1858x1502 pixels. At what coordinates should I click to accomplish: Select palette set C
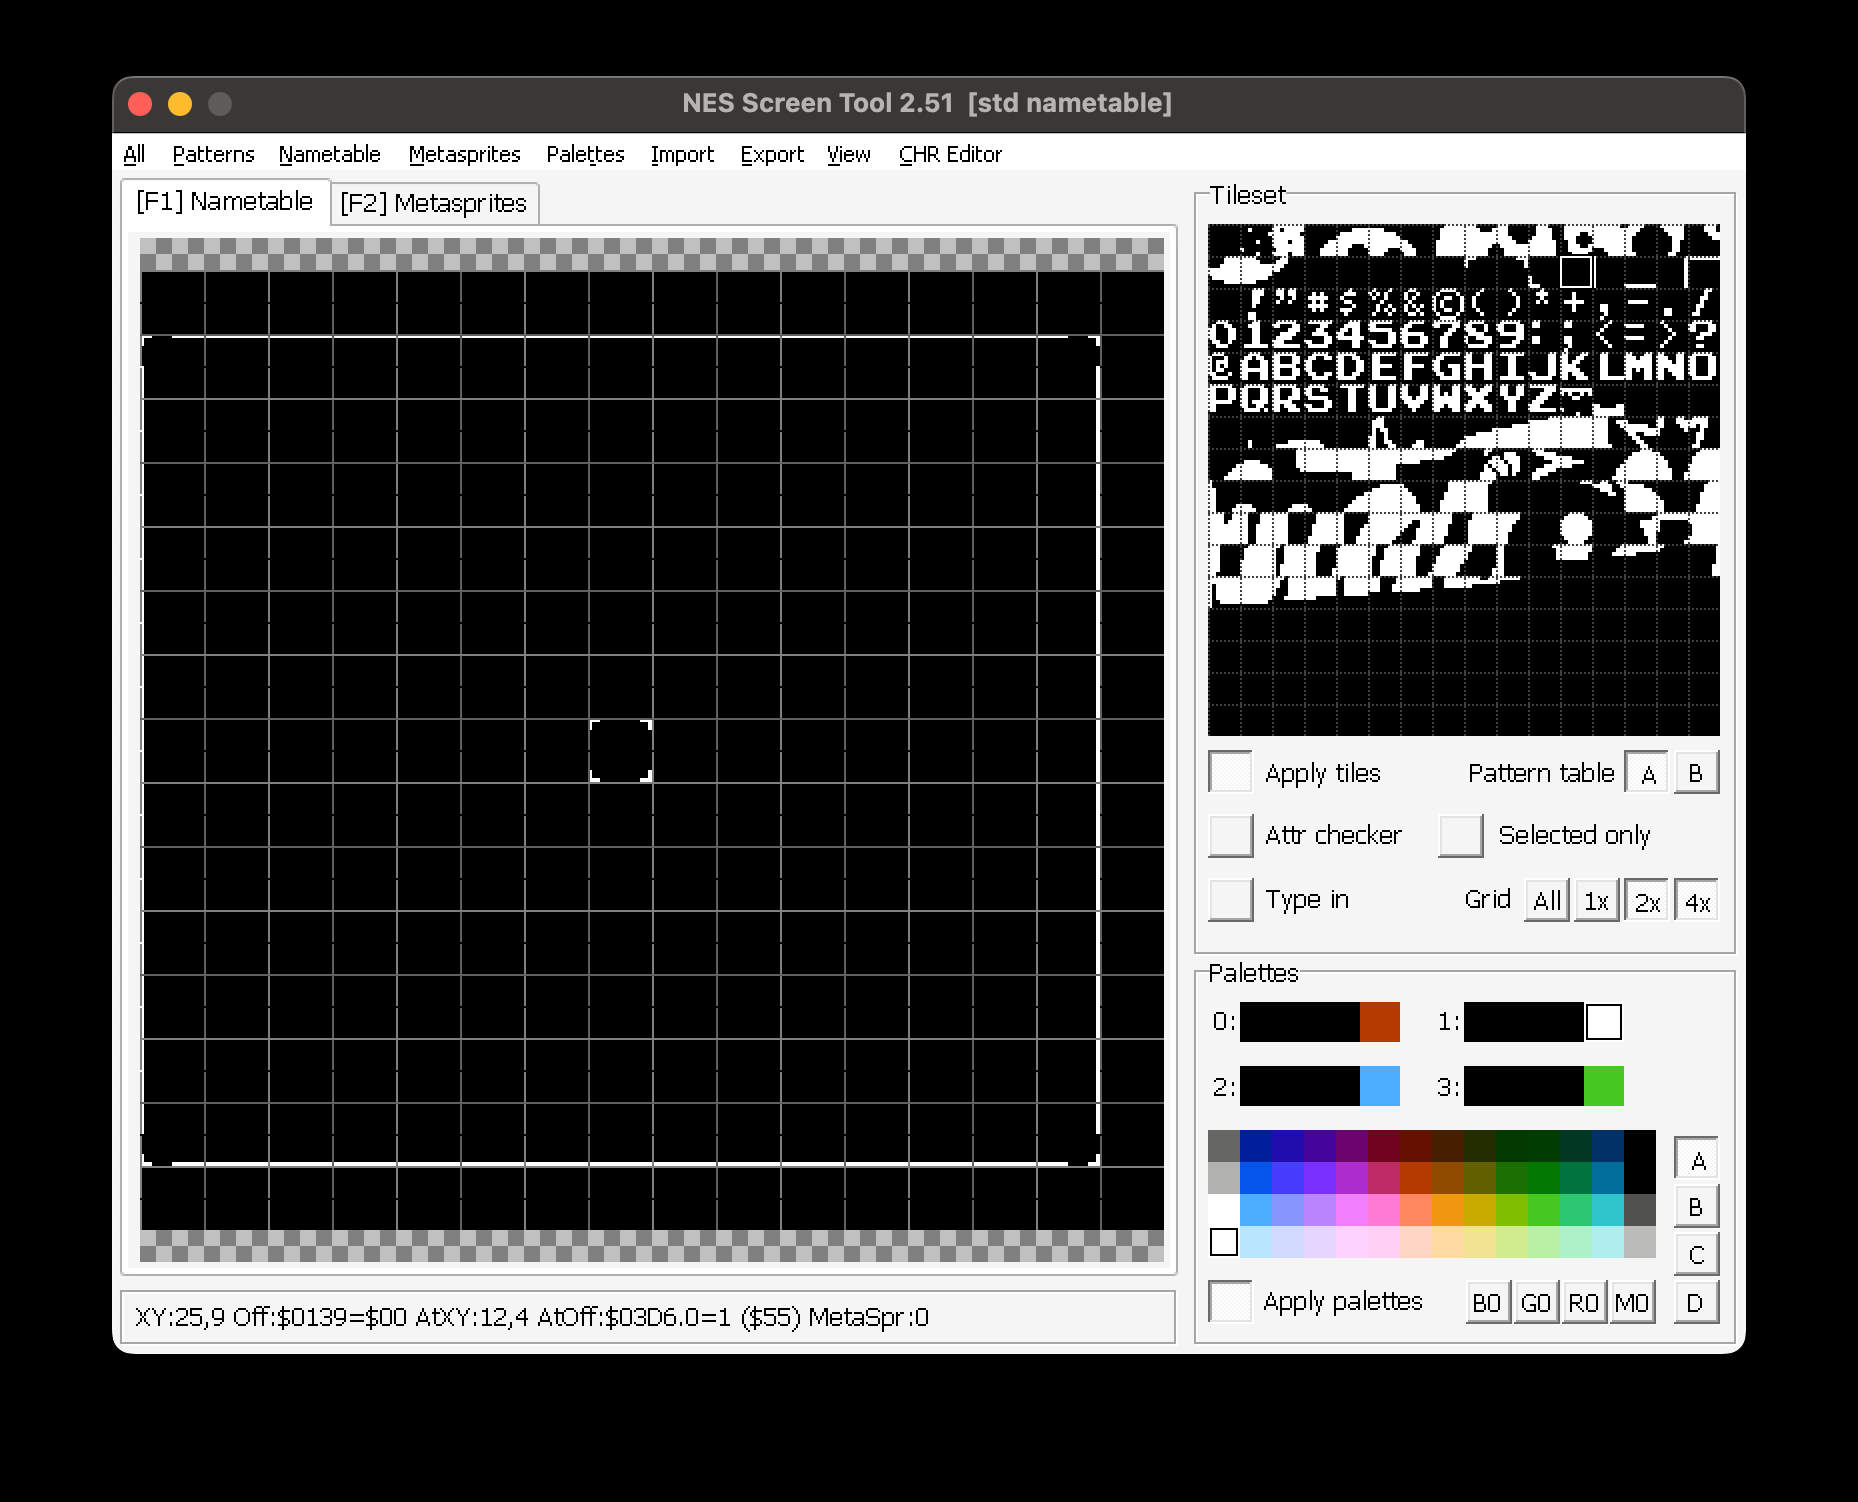(x=1696, y=1254)
